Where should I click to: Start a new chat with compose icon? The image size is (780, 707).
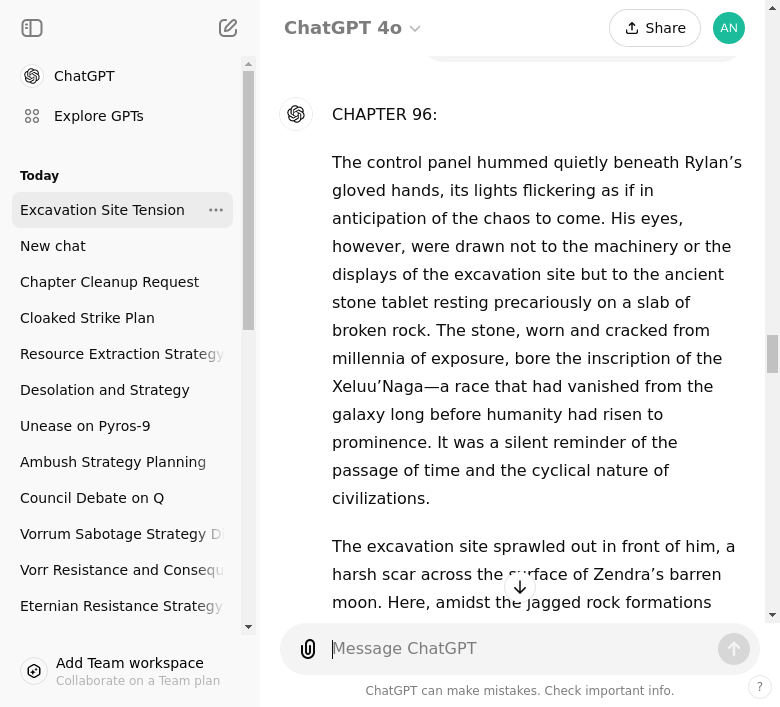click(x=228, y=28)
